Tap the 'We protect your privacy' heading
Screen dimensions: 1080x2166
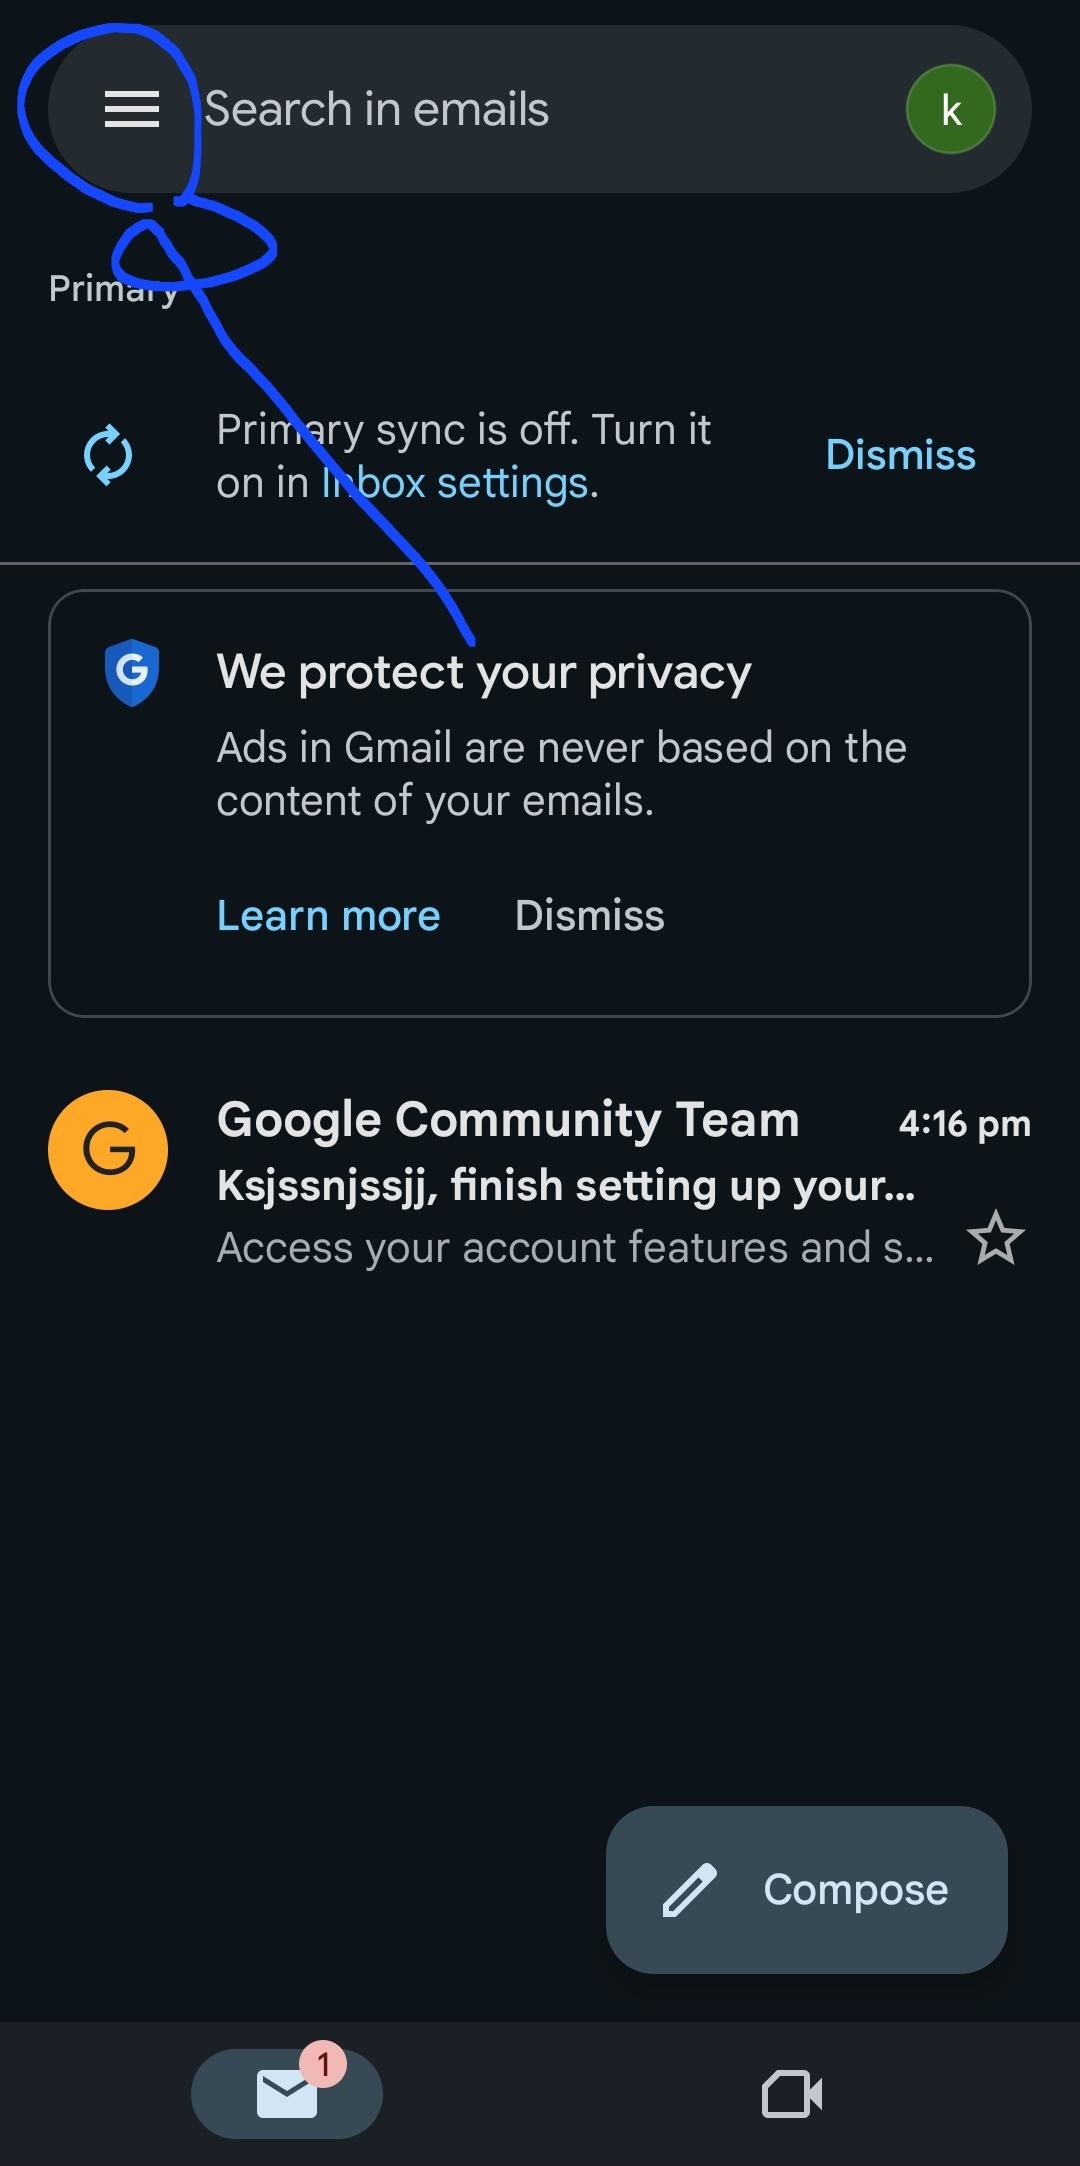tap(484, 672)
